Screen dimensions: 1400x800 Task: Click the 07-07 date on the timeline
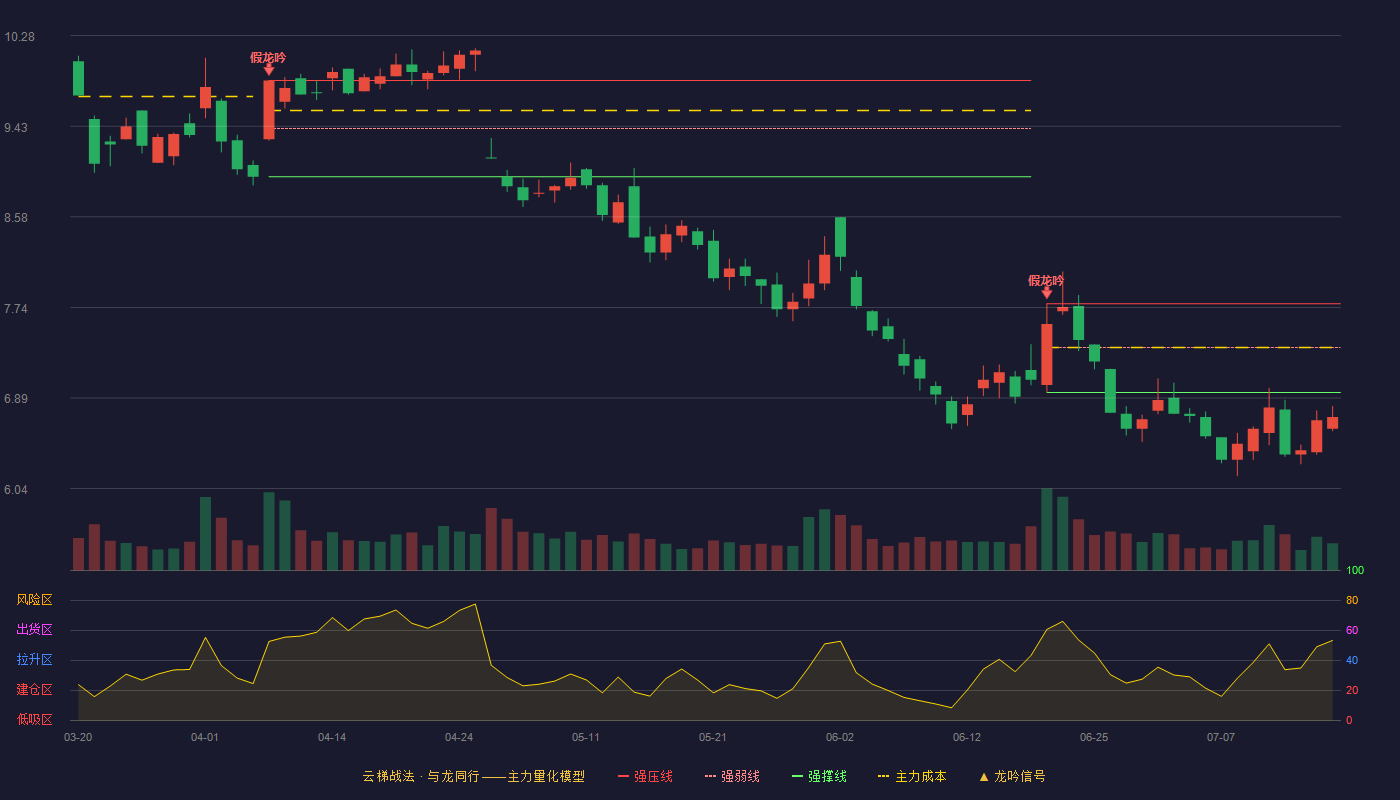click(1221, 737)
